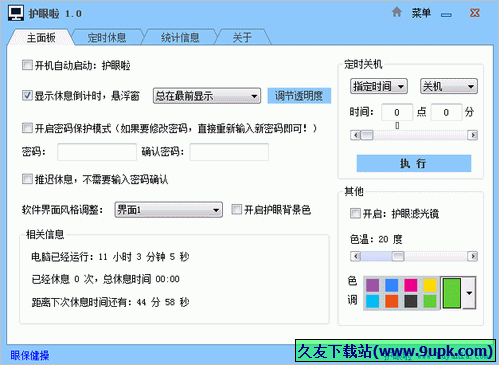Tick 推迟休息 不需要输入密码确认 checkbox
Viewport: 499px width, 365px height.
tap(27, 179)
